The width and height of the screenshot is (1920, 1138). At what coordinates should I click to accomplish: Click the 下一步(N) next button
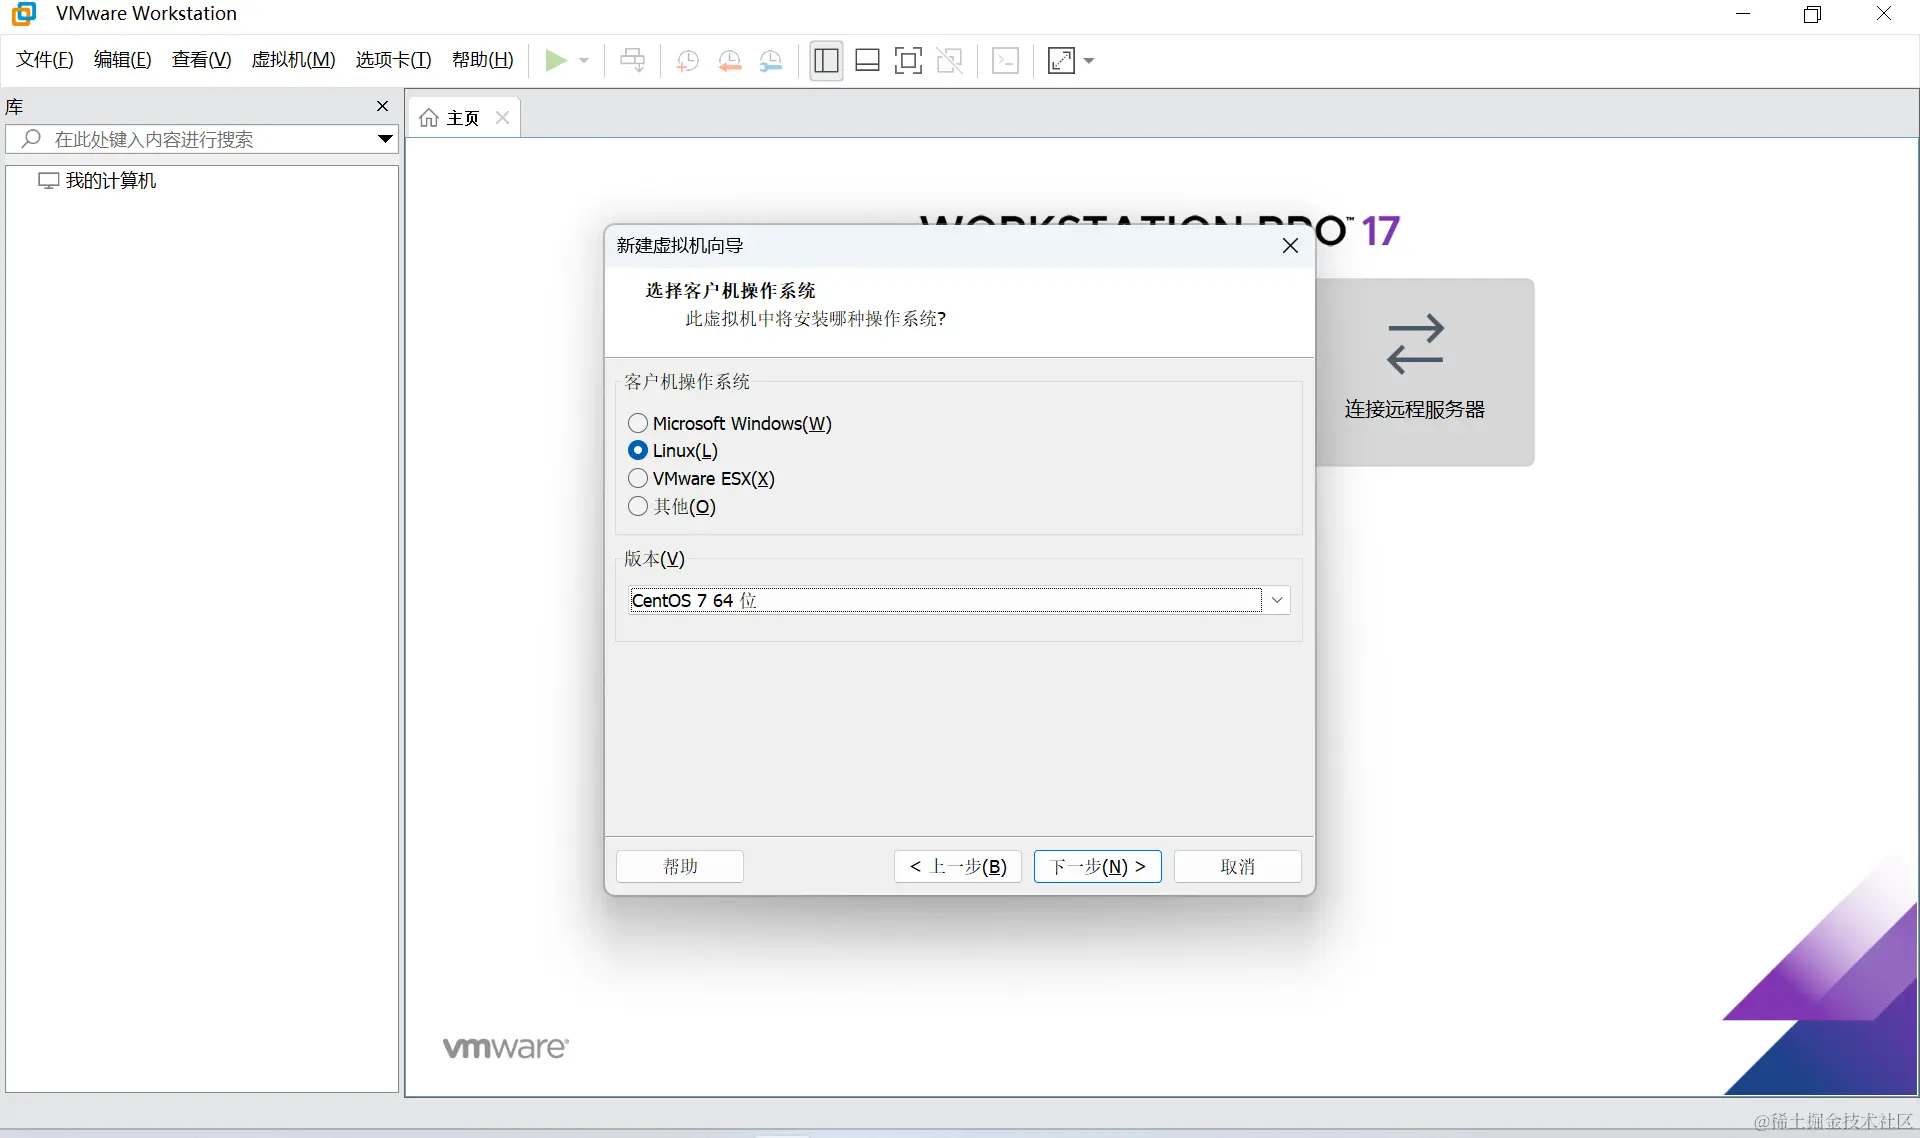(x=1097, y=866)
